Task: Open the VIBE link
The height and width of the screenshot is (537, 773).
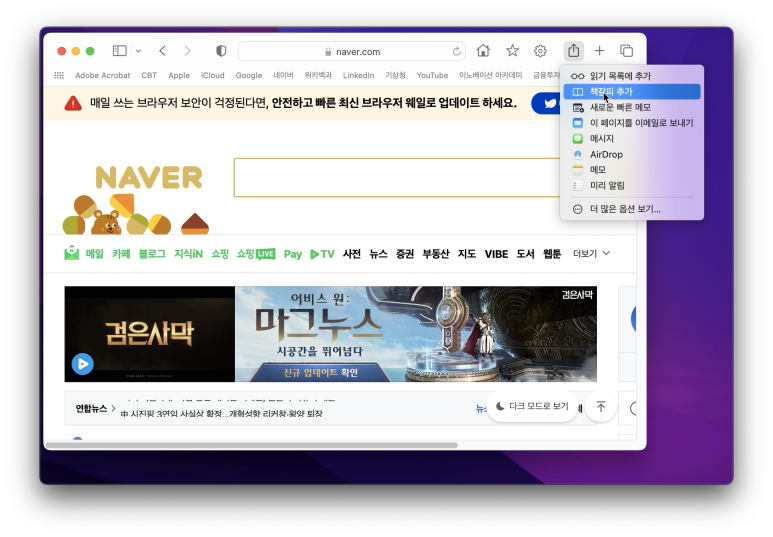Action: [x=496, y=254]
